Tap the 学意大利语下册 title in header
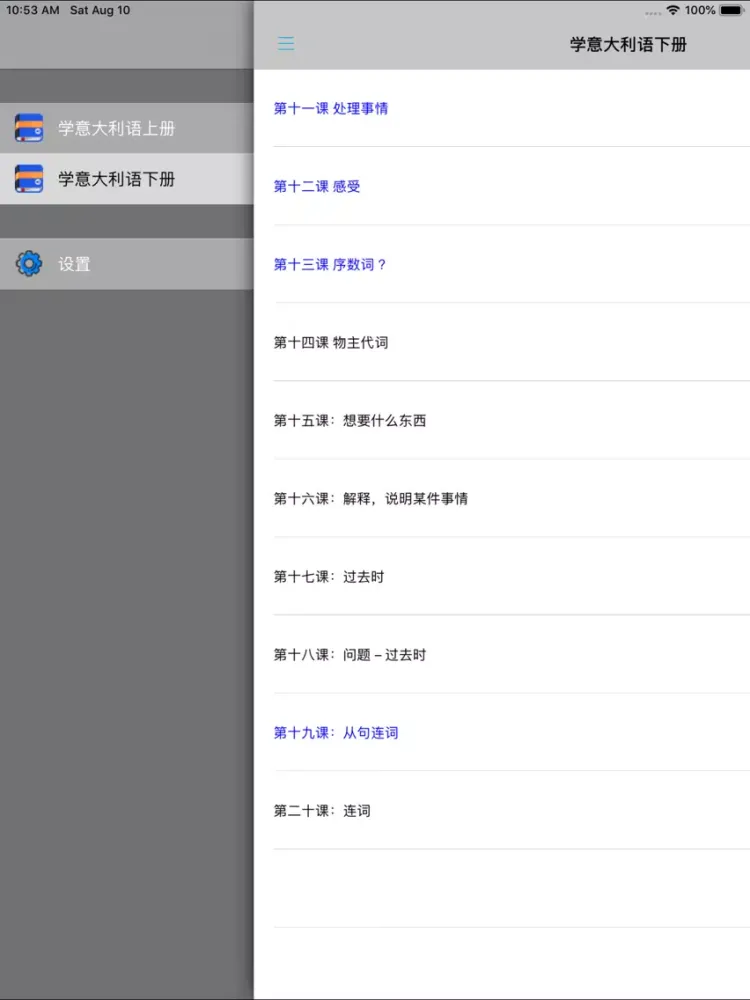The image size is (750, 1000). 628,44
